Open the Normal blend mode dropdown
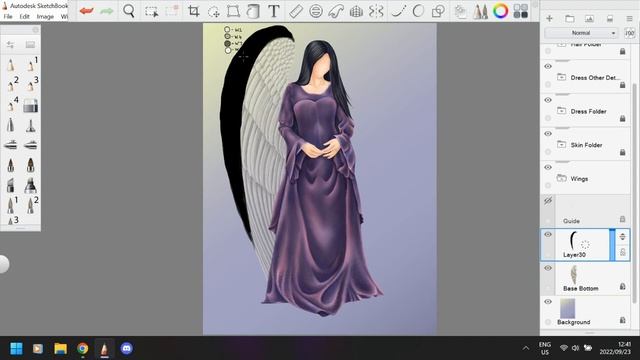This screenshot has height=360, width=640. pyautogui.click(x=581, y=33)
